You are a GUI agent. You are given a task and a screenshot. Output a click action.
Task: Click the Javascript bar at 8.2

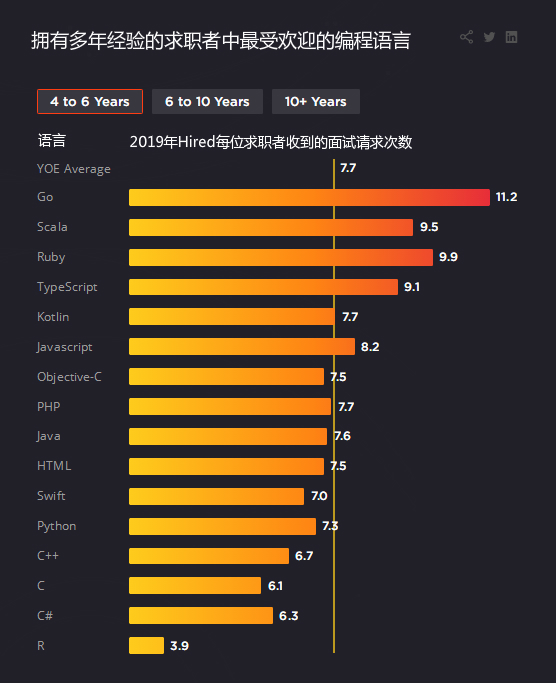(242, 347)
